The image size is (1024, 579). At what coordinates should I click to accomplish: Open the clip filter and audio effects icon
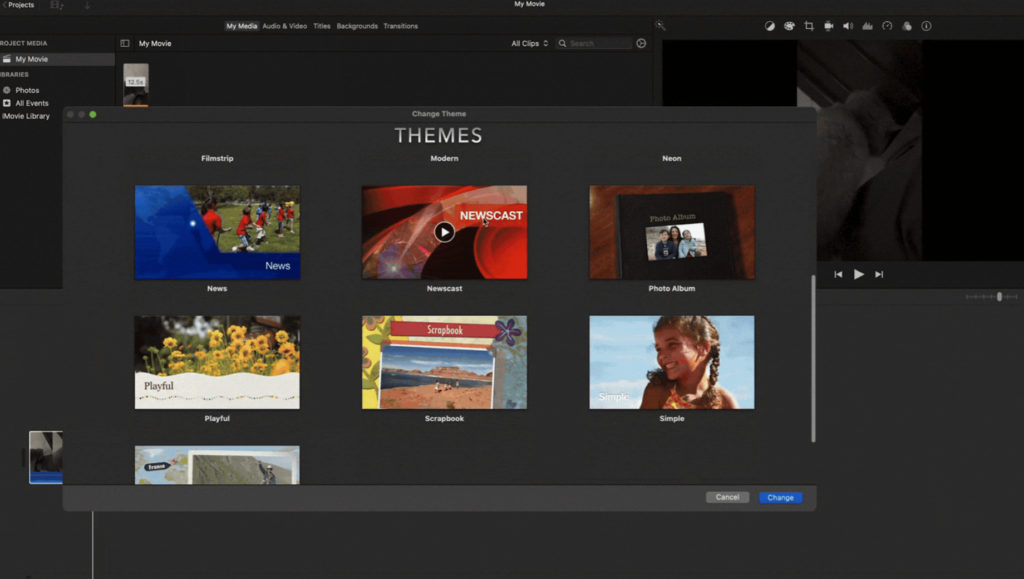pos(906,26)
